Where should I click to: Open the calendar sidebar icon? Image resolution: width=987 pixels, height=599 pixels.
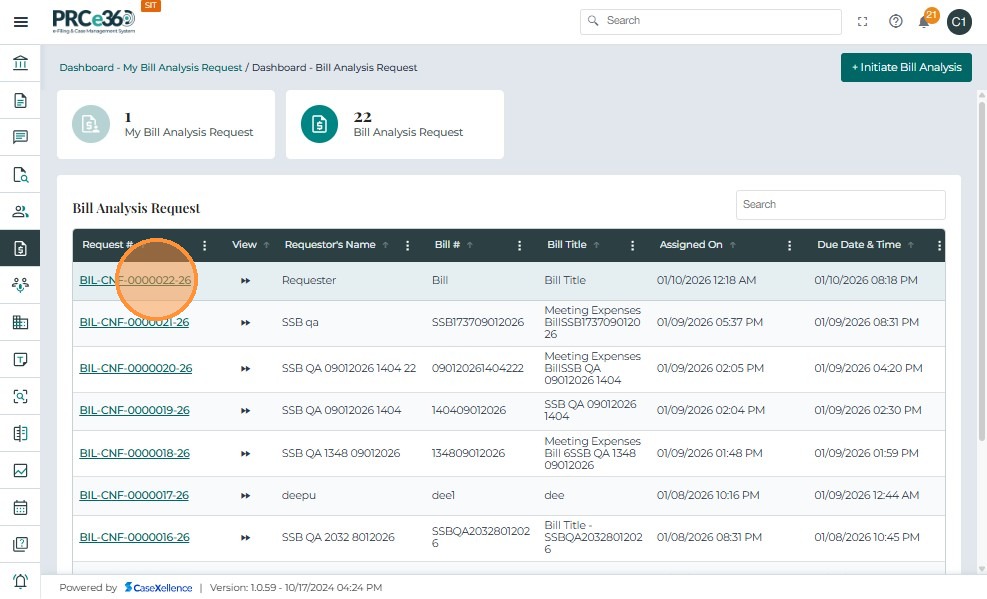tap(20, 507)
